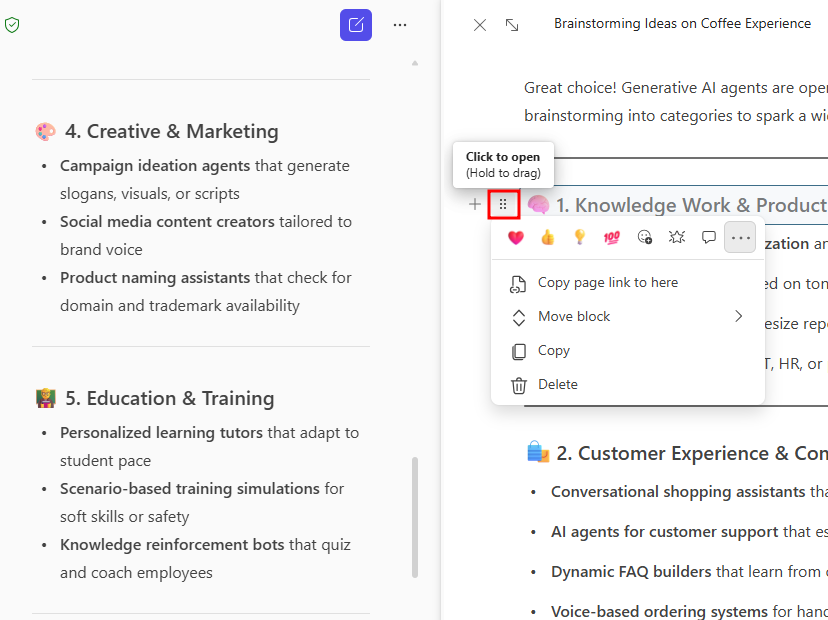
Task: Open the left panel ellipsis menu
Action: pos(400,25)
